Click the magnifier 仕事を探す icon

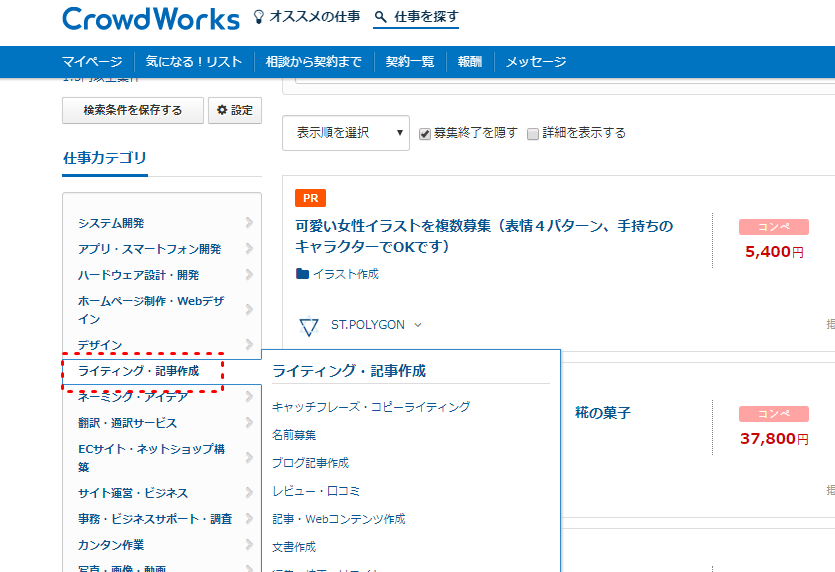(380, 17)
